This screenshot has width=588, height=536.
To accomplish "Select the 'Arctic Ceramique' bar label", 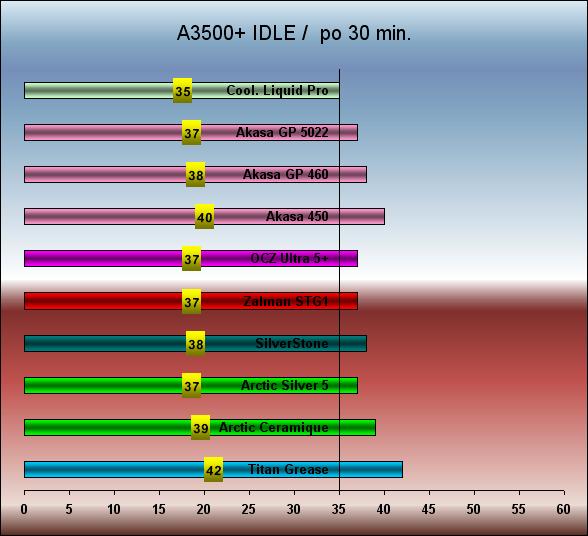I will tap(274, 428).
